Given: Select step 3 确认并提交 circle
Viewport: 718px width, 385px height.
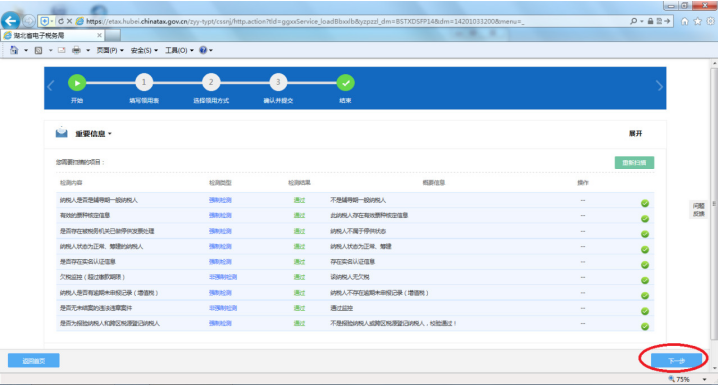Looking at the screenshot, I should [278, 83].
